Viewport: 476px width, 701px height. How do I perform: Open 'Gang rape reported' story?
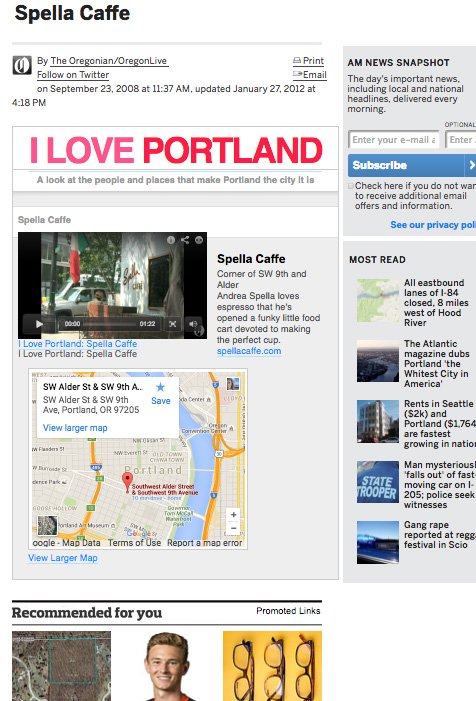click(439, 535)
